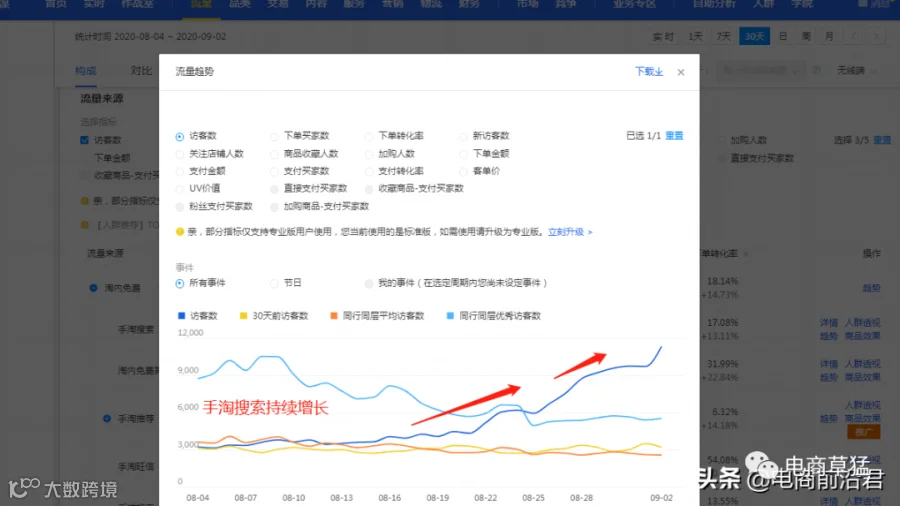
Task: Click the 重置 reset link in dialog
Action: pos(674,136)
